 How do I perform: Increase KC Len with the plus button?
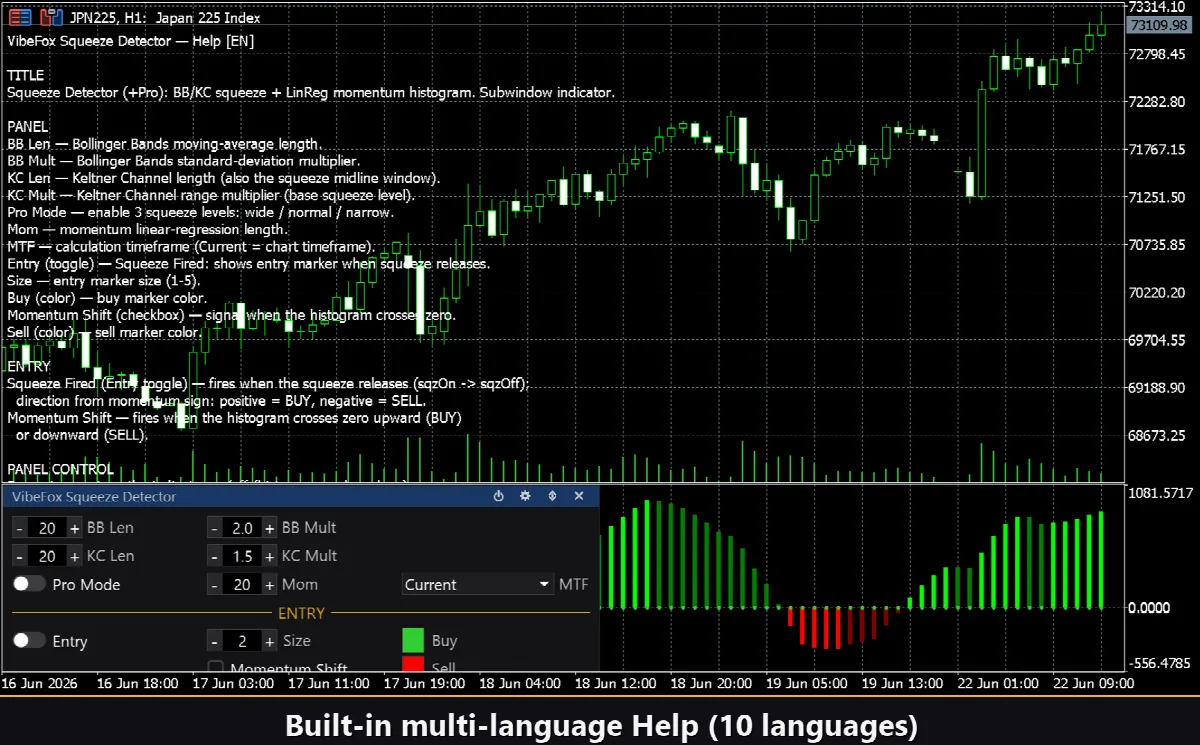(75, 556)
